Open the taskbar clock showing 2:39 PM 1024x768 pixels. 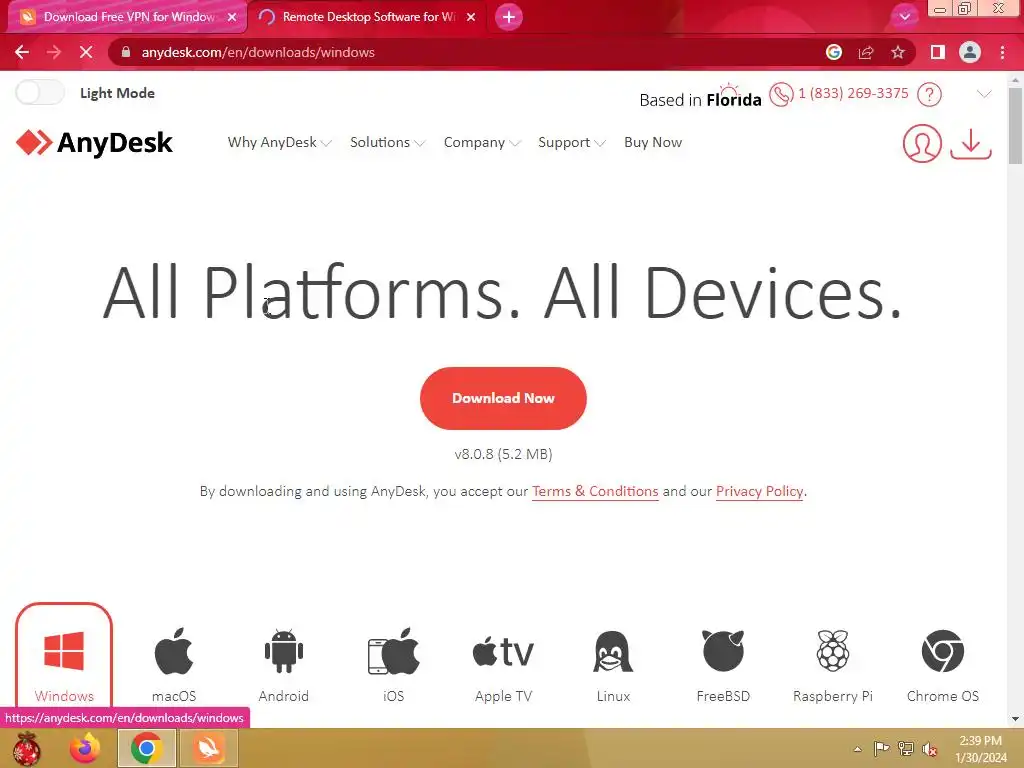tap(980, 749)
